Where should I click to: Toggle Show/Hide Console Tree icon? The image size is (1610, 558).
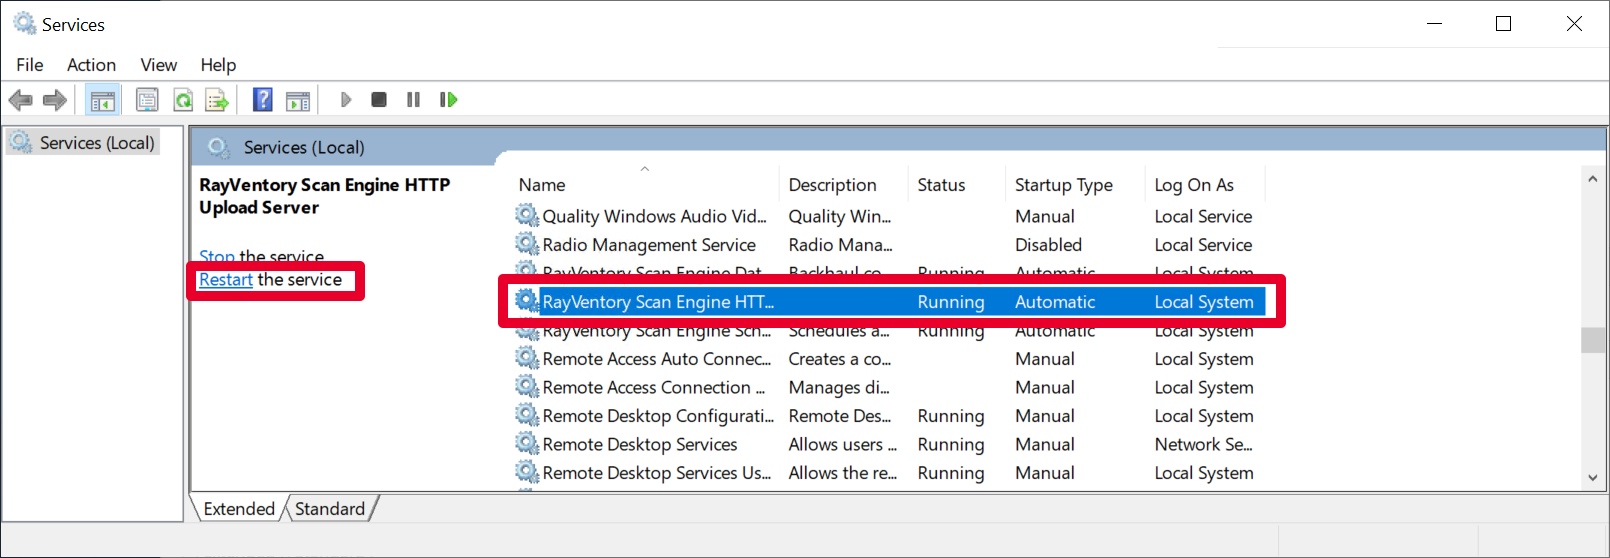coord(103,100)
